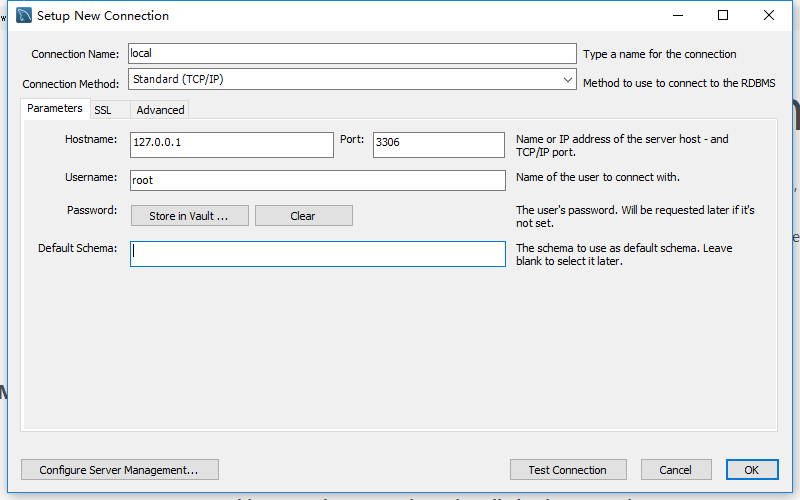This screenshot has height=500, width=800.
Task: Confirm the connection with OK
Action: click(752, 470)
